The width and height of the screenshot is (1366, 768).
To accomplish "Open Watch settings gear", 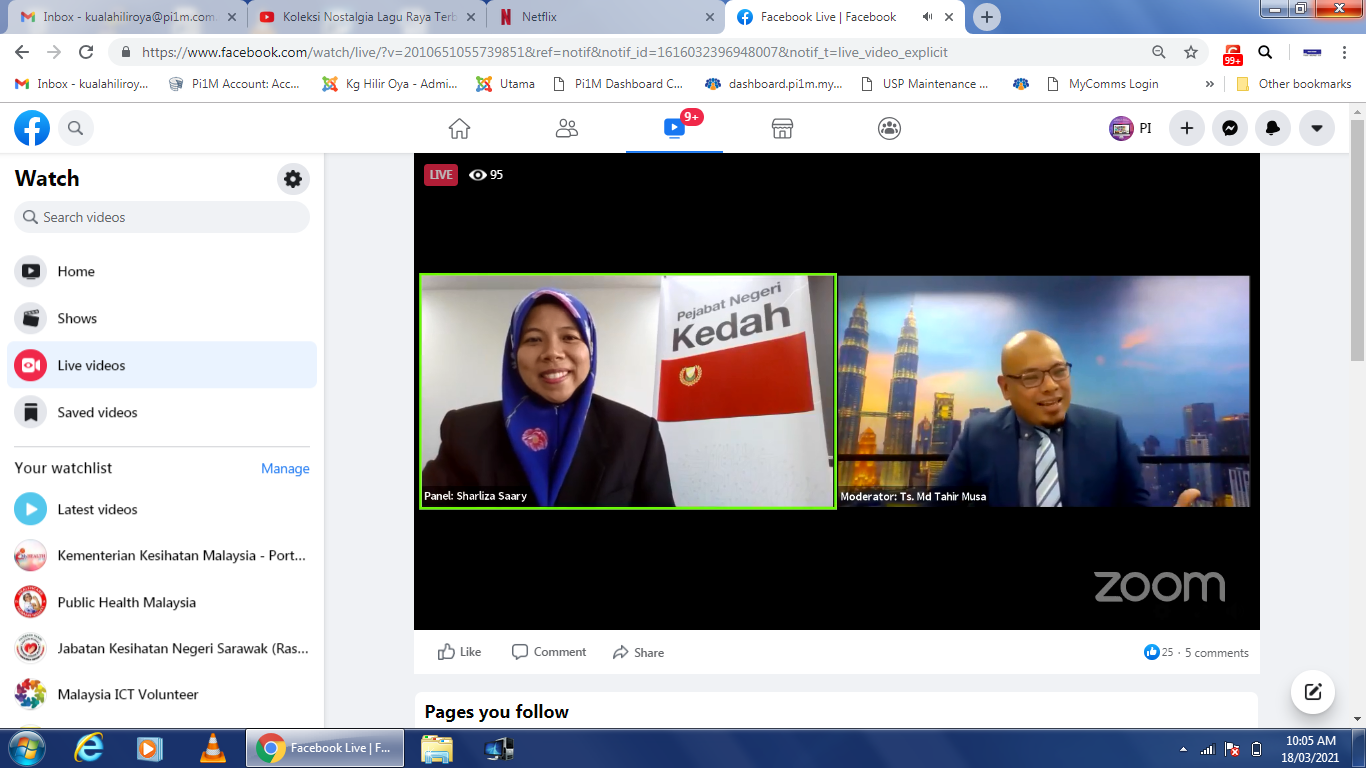I will point(293,179).
